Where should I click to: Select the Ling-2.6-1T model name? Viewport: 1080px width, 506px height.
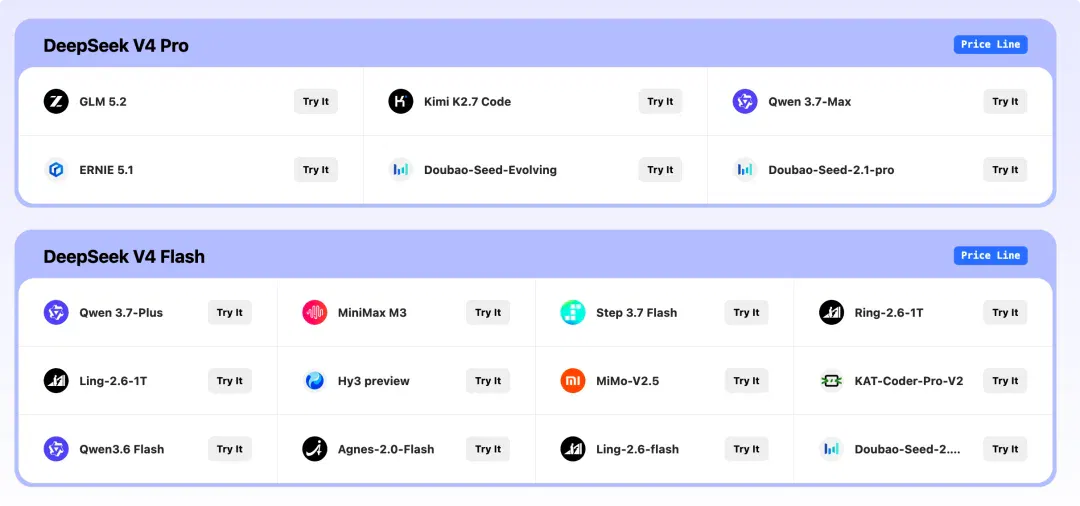pyautogui.click(x=113, y=381)
